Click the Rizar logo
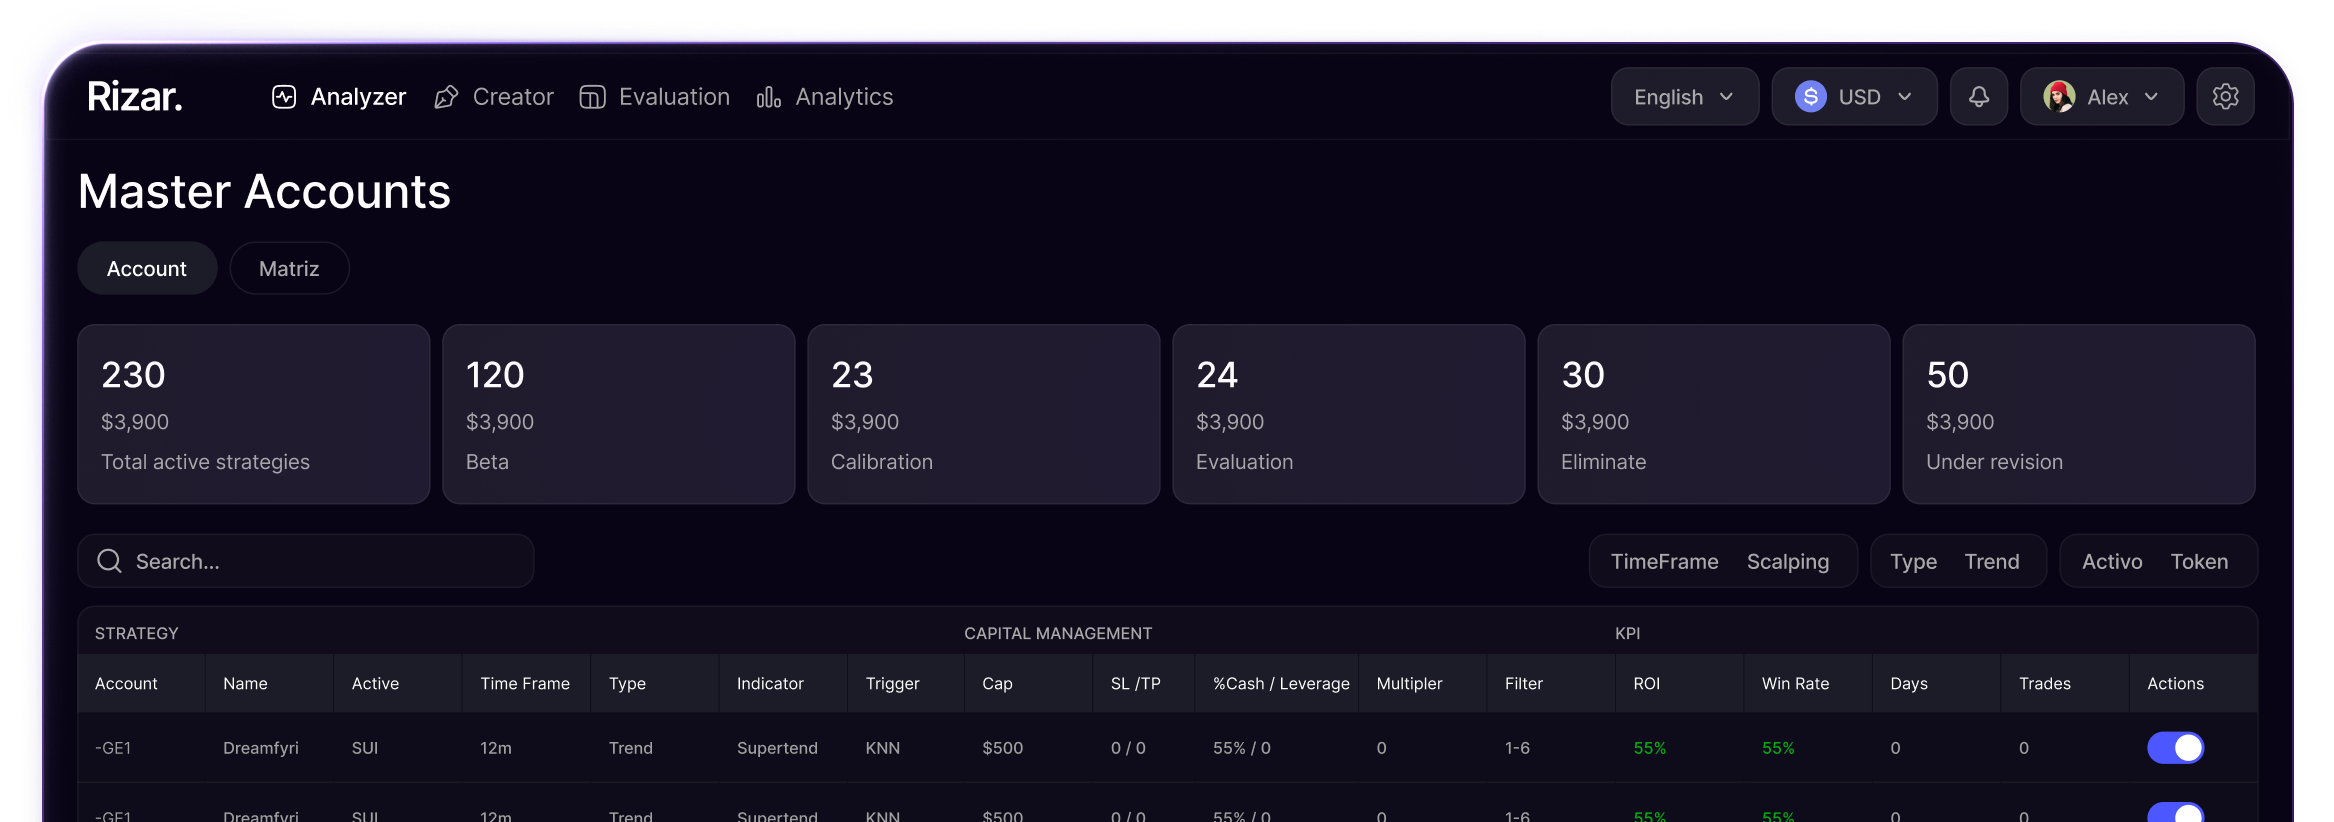 [x=135, y=97]
